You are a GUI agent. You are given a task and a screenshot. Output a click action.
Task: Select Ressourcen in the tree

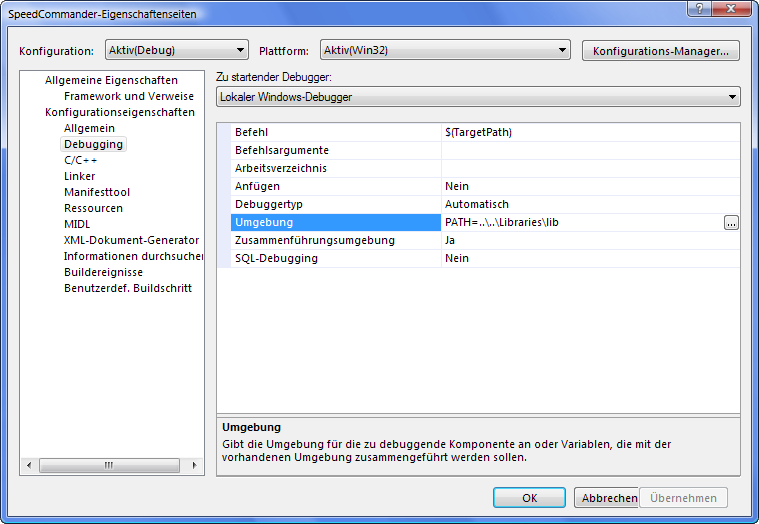(x=93, y=208)
